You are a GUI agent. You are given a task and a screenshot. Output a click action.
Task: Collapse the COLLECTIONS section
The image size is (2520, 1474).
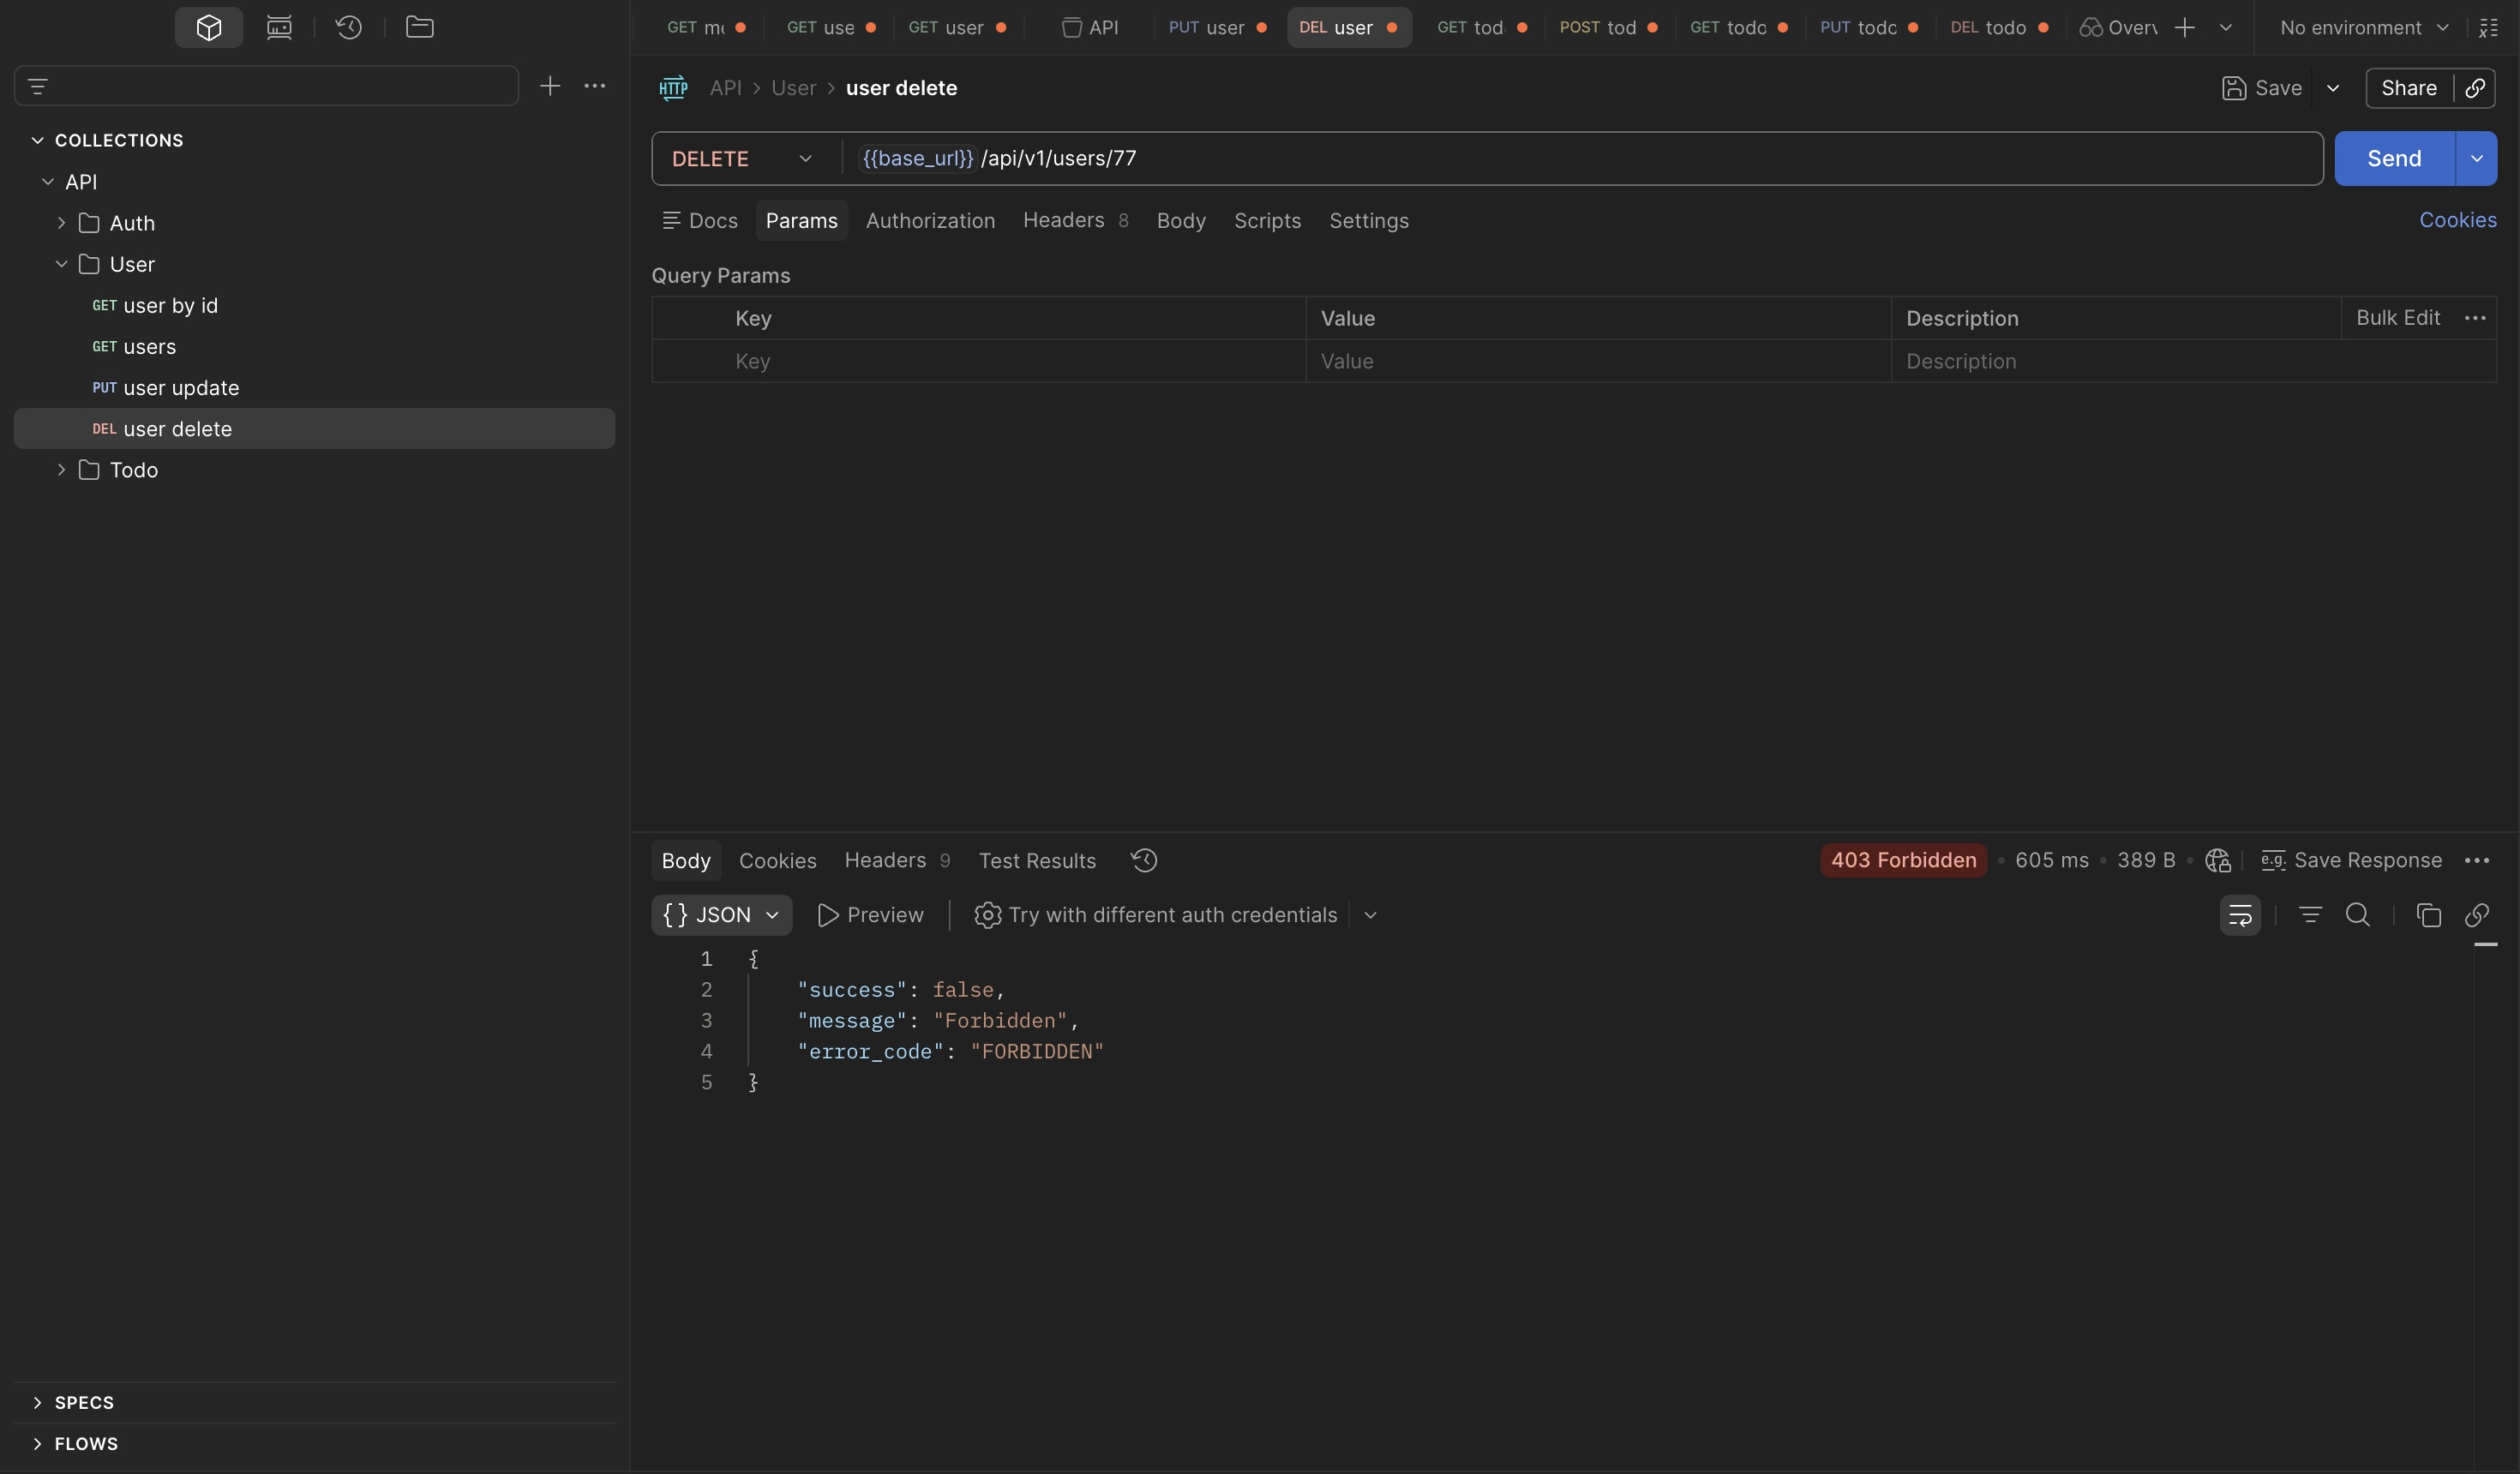(38, 140)
